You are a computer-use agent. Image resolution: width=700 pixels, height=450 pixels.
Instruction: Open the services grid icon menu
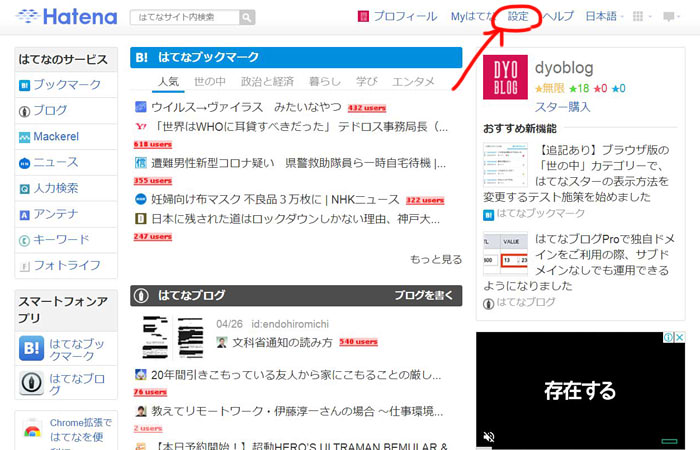click(642, 17)
